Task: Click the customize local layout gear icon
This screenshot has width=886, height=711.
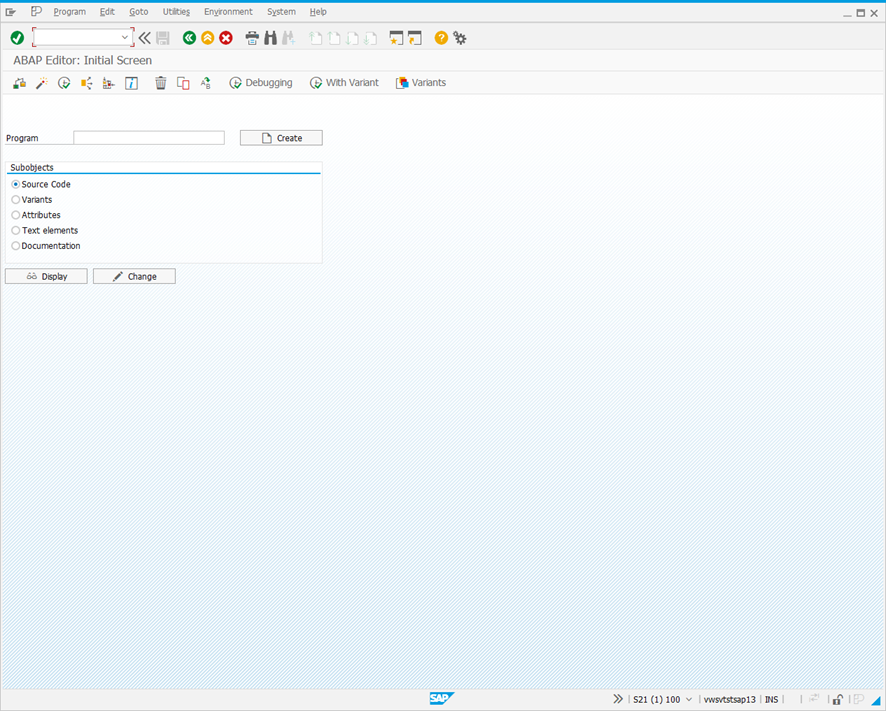Action: click(x=460, y=37)
